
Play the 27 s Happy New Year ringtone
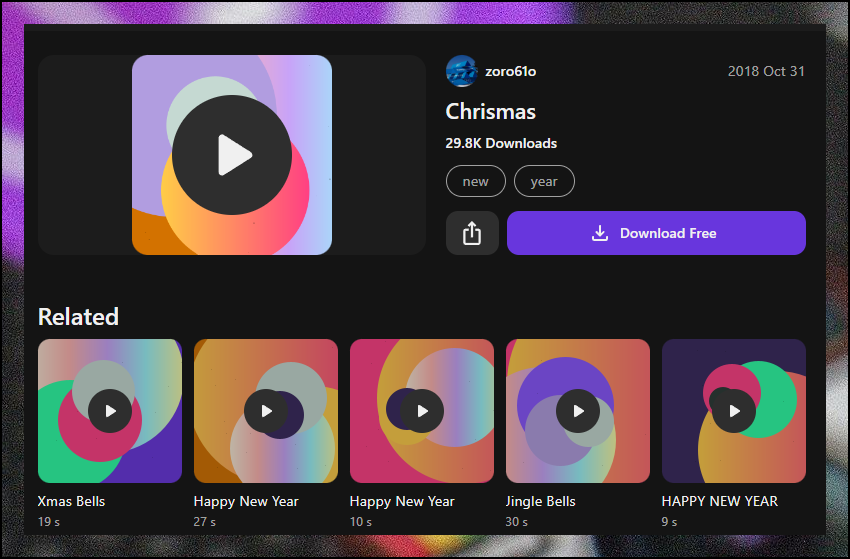266,411
